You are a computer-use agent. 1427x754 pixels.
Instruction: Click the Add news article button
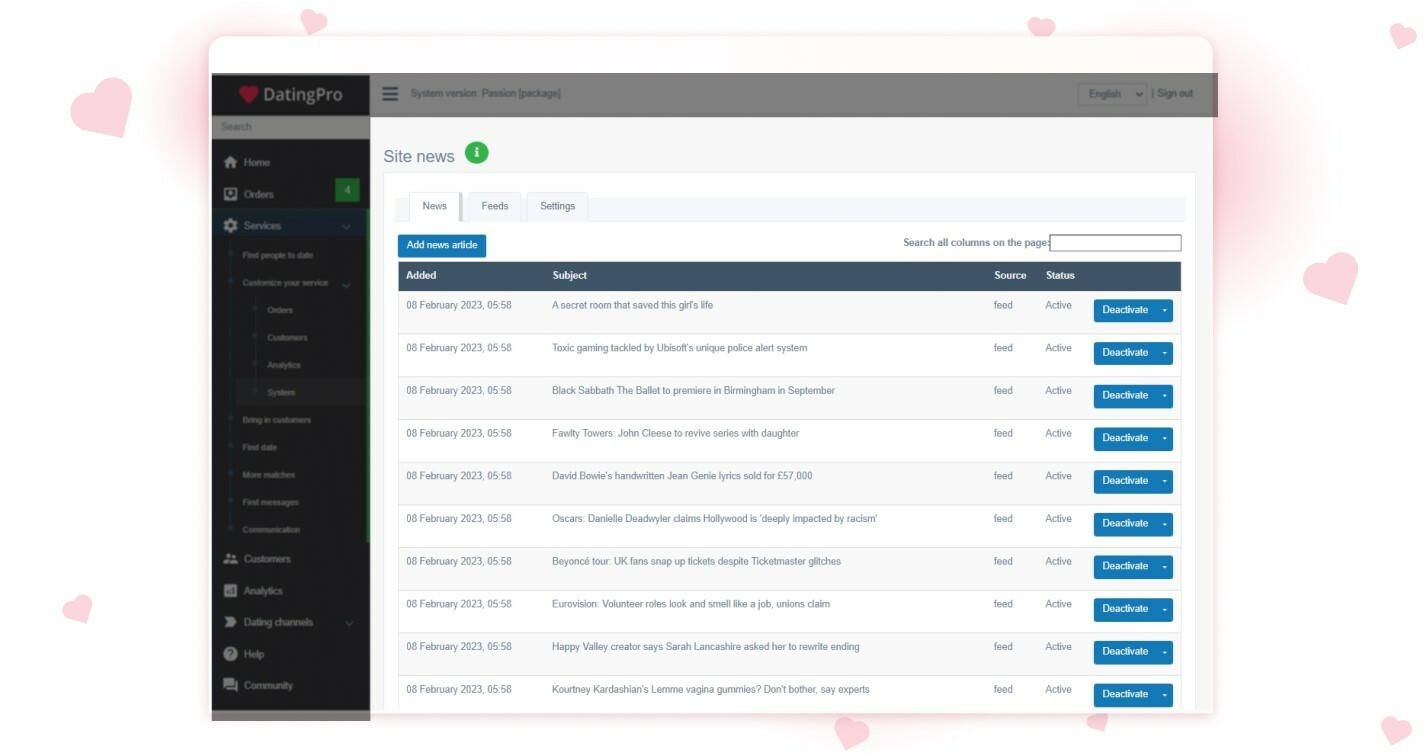pyautogui.click(x=442, y=245)
